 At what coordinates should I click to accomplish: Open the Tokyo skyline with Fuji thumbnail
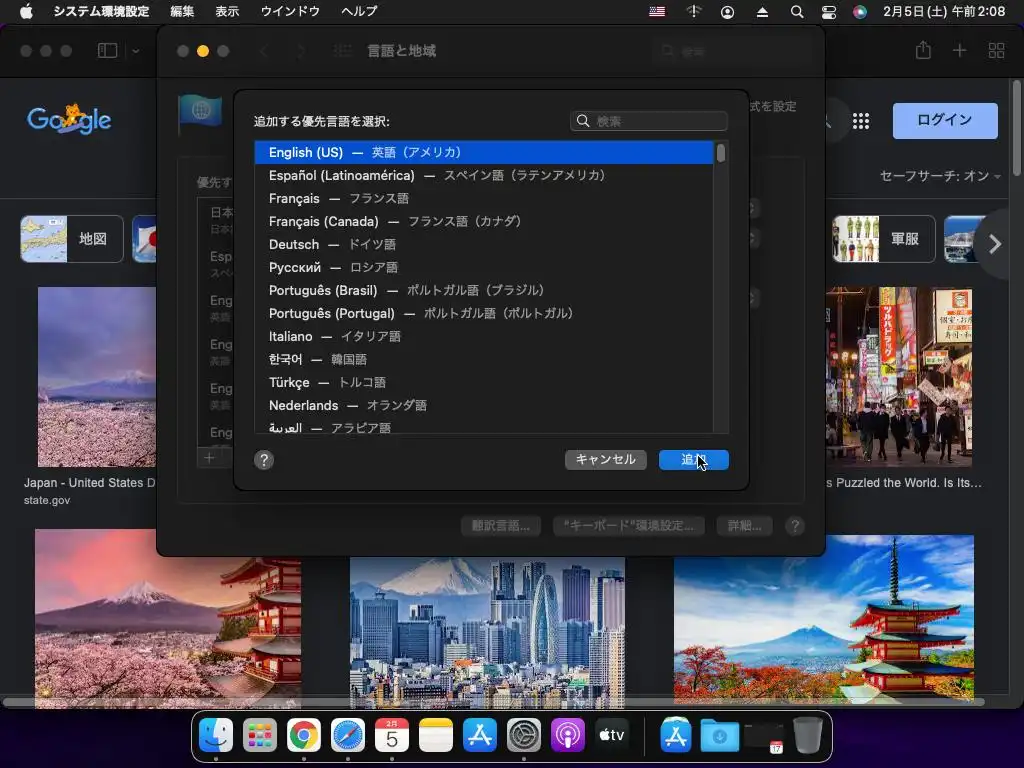tap(487, 632)
